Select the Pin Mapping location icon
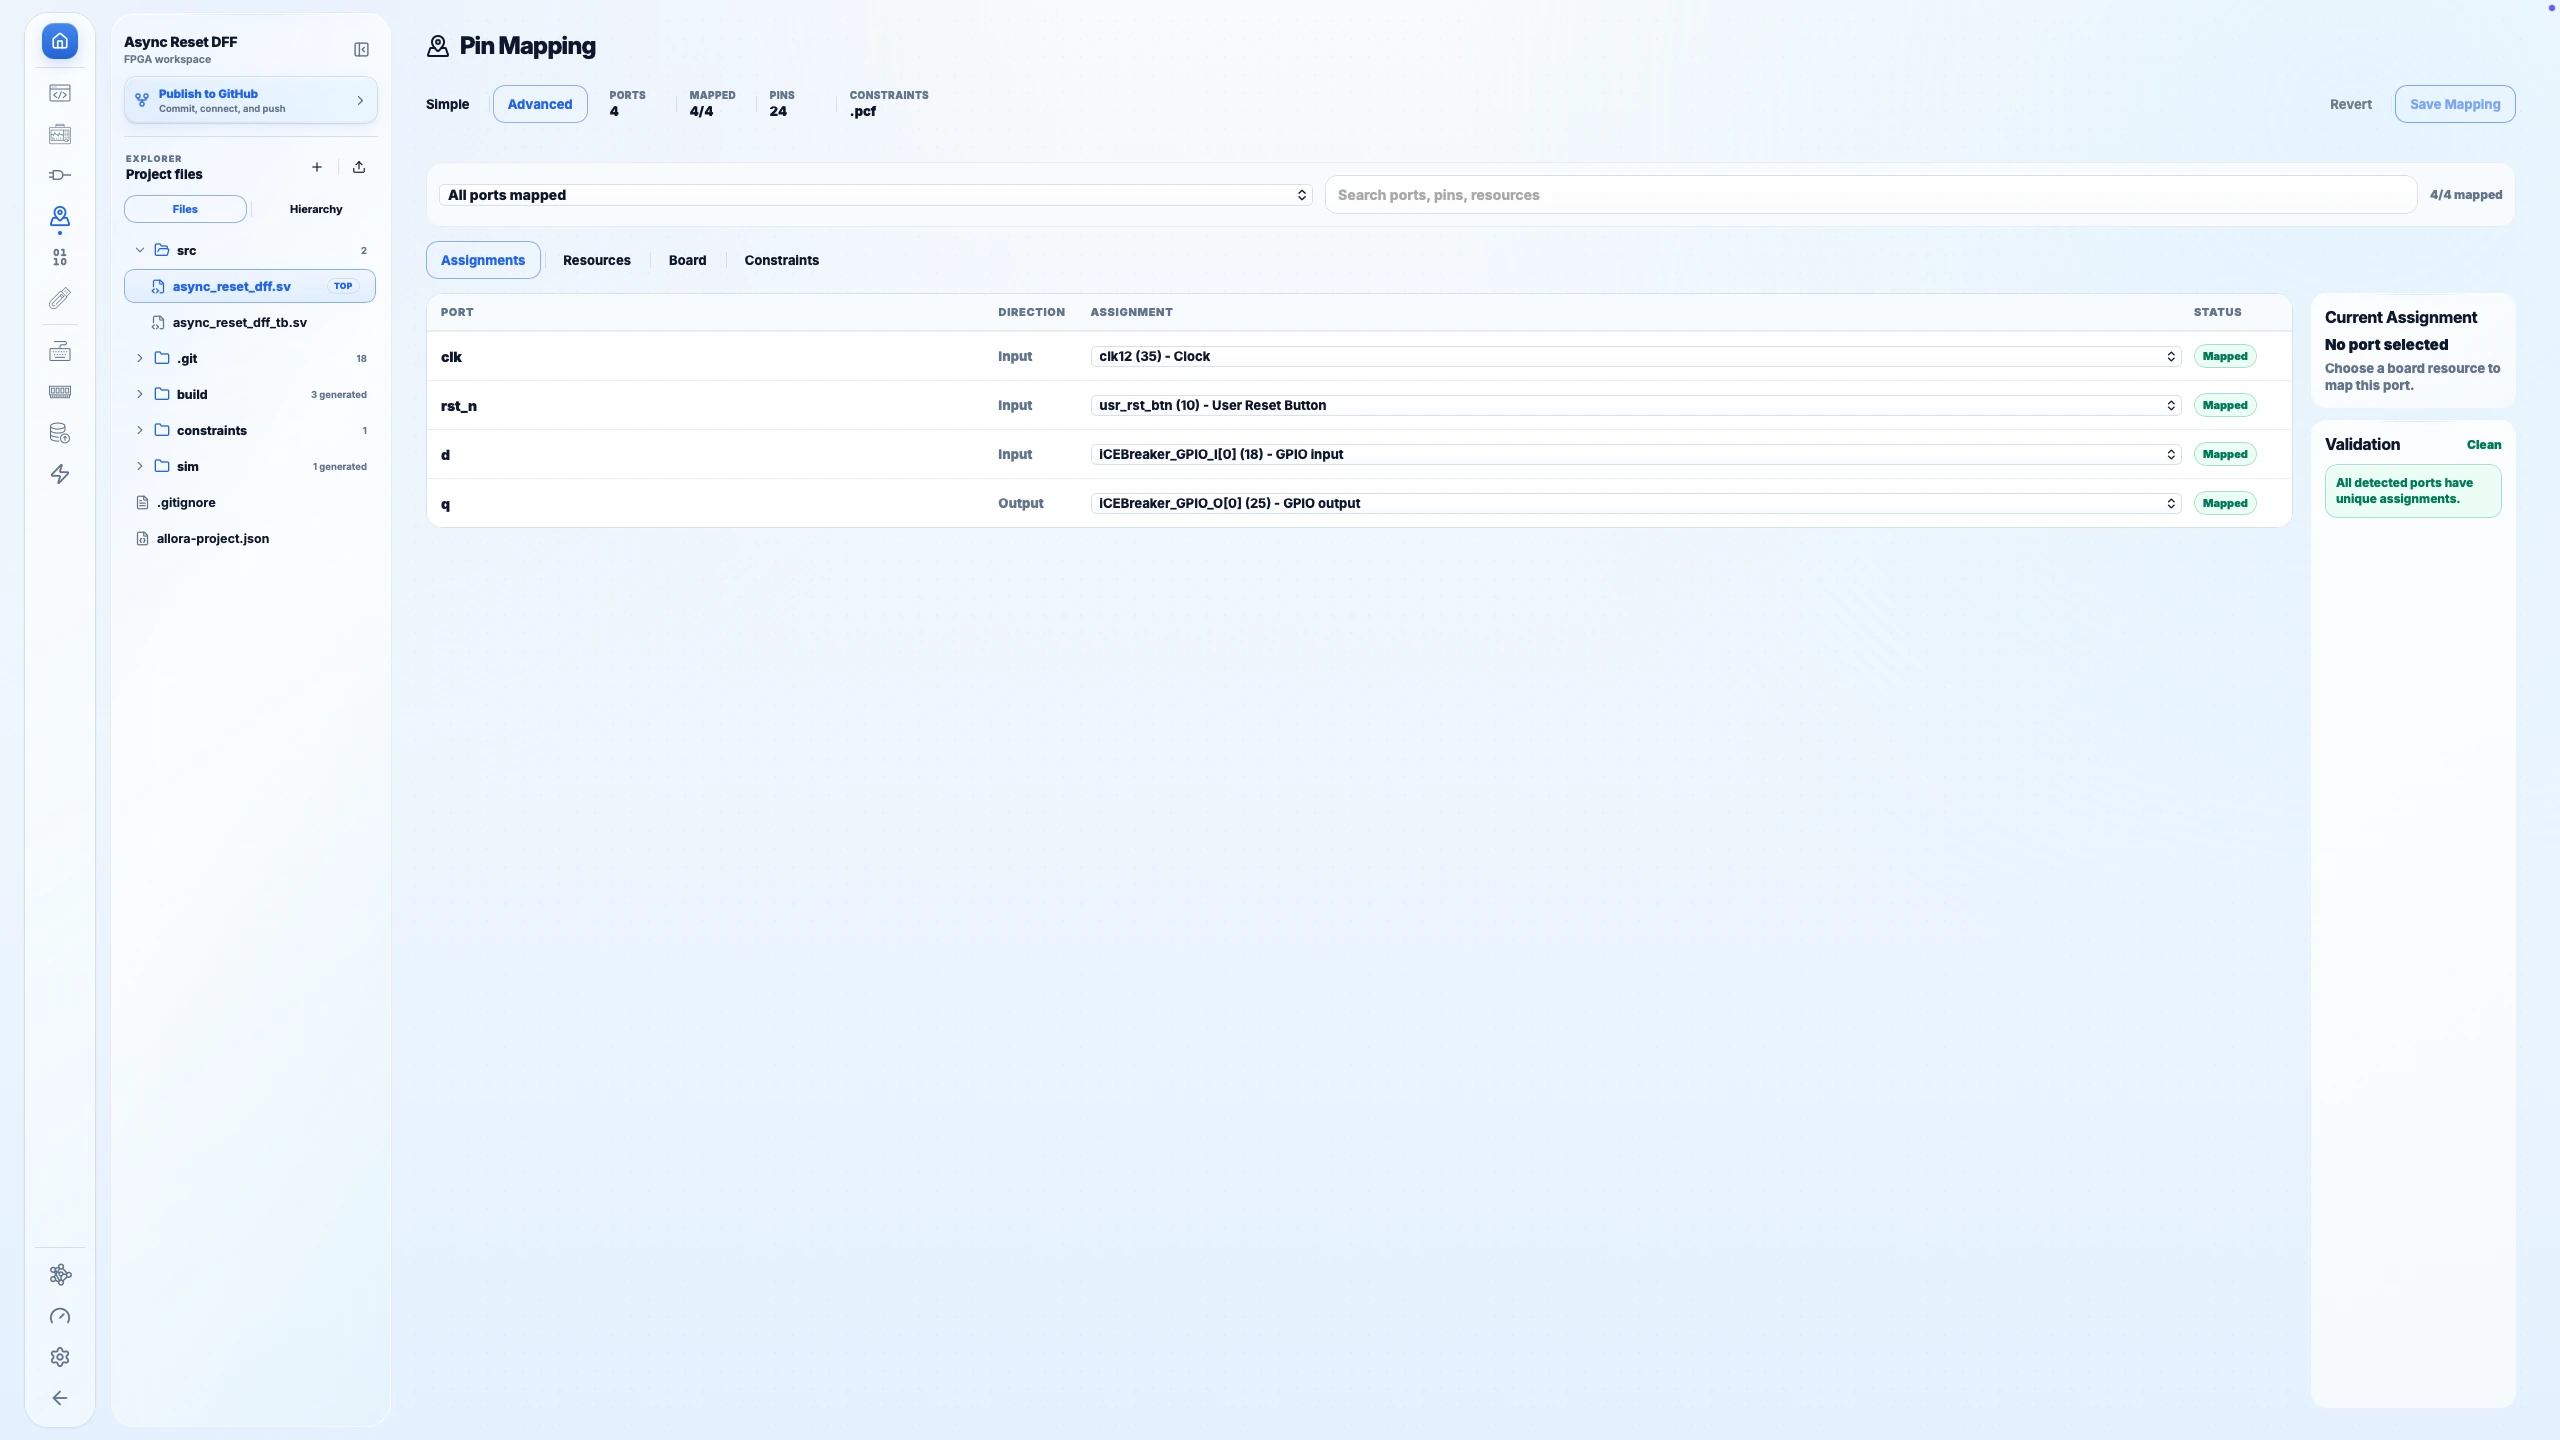Viewport: 2560px width, 1440px height. tap(60, 216)
